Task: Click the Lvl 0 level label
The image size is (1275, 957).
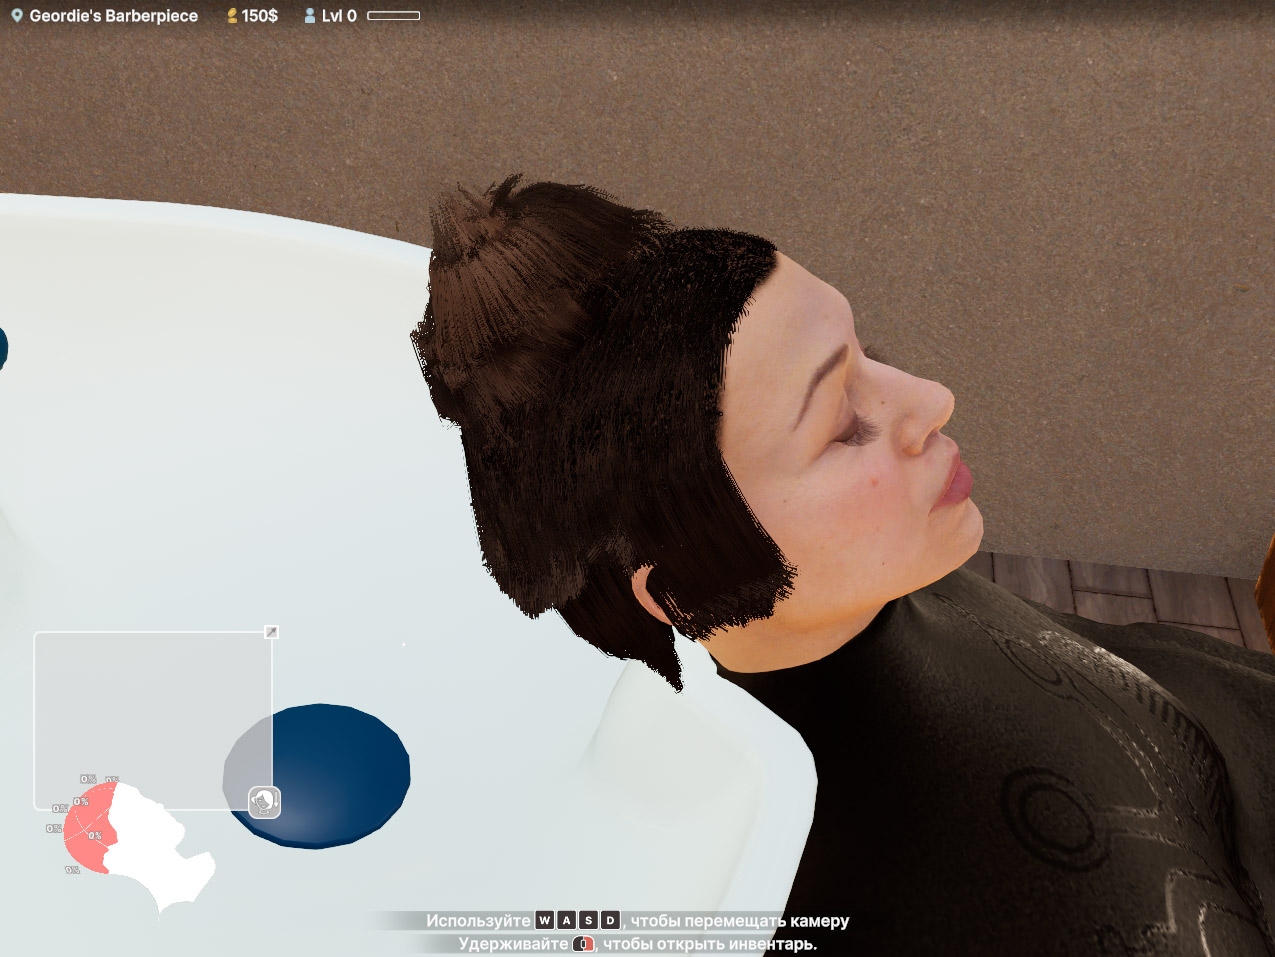Action: [339, 16]
